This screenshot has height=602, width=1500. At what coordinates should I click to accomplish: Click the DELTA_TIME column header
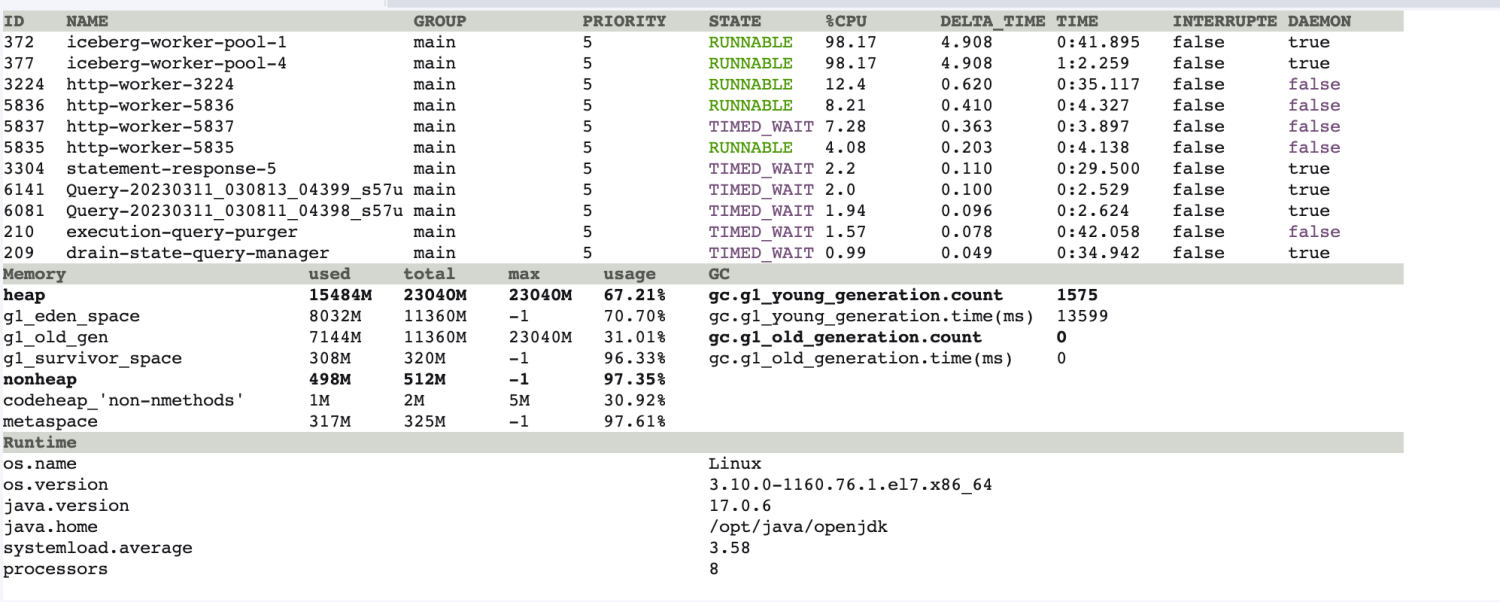(x=992, y=21)
